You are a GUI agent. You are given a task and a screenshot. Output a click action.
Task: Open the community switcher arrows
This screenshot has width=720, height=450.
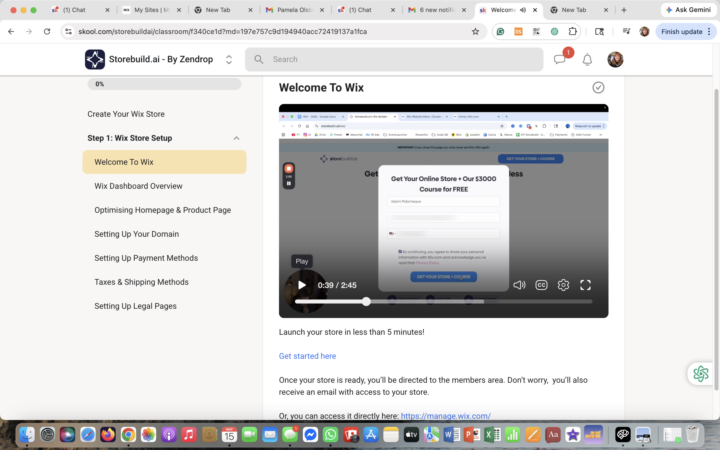tap(229, 59)
